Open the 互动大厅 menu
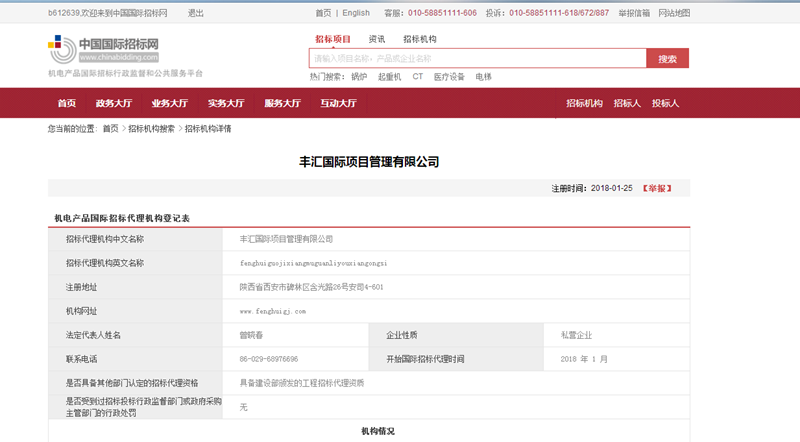 pyautogui.click(x=338, y=103)
